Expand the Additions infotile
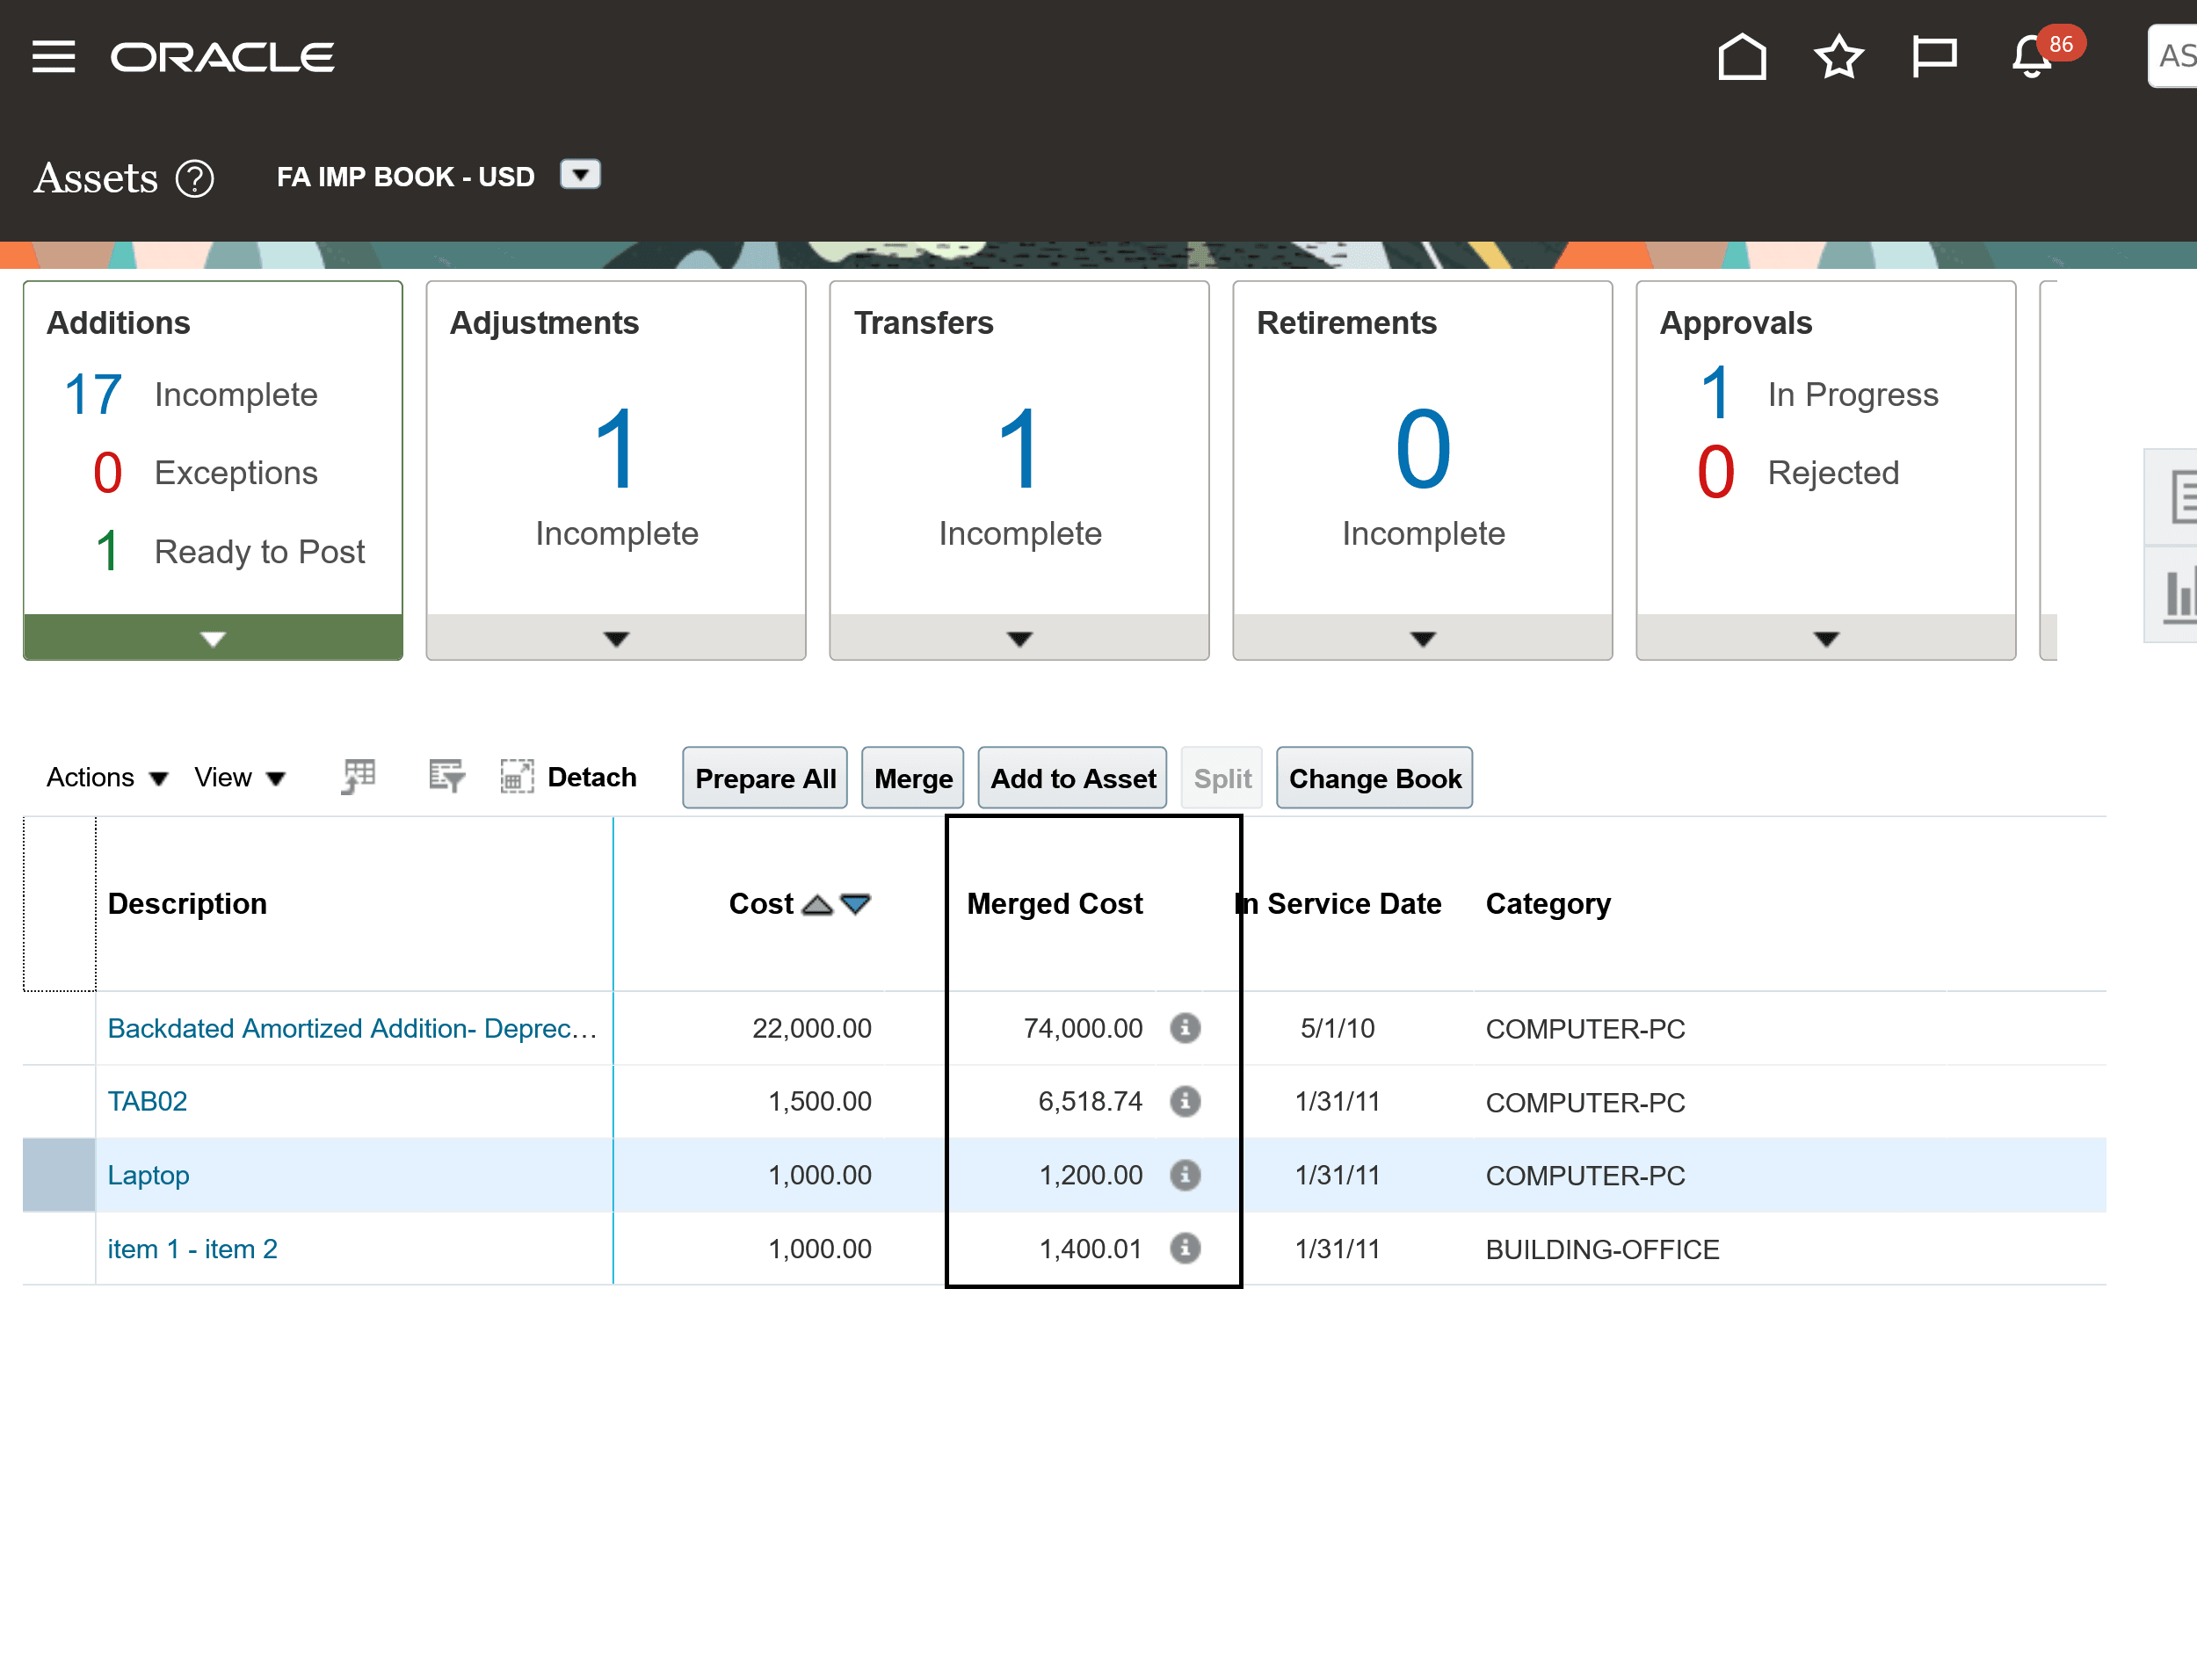The image size is (2197, 1680). 213,638
